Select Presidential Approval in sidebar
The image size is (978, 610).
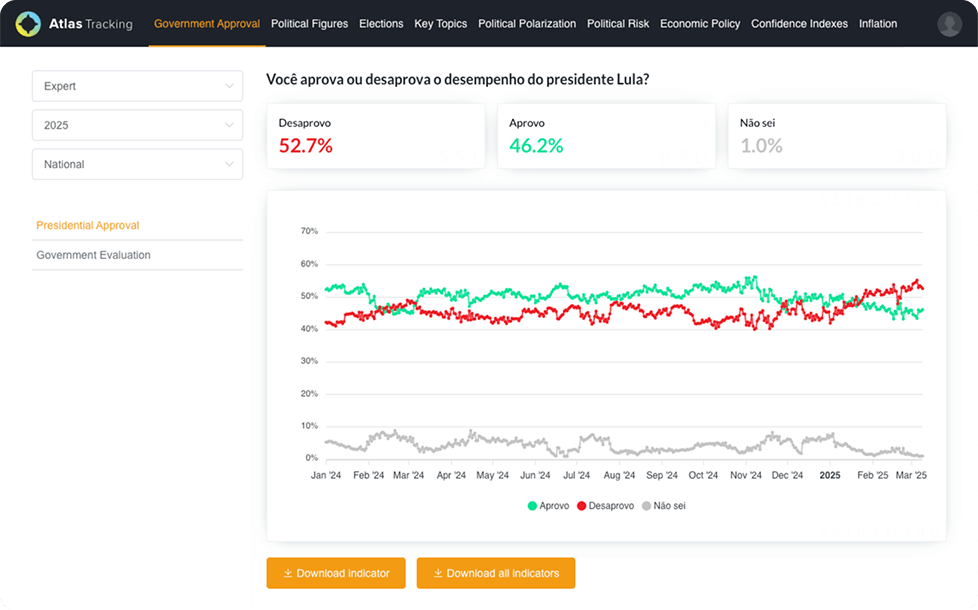coord(88,226)
